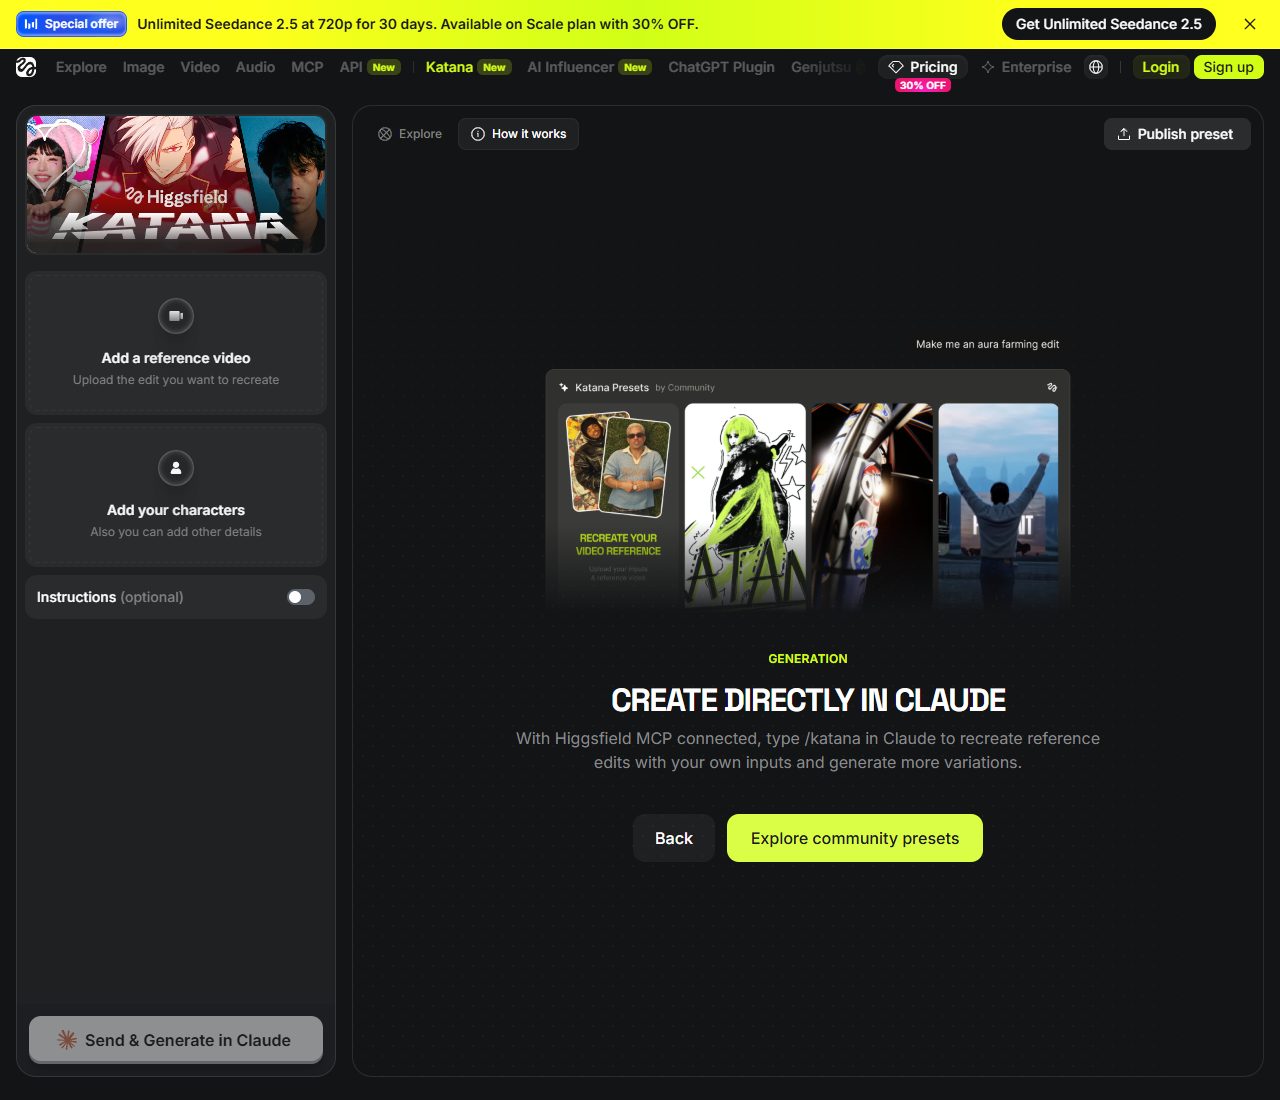
Task: Close the special offer banner
Action: coord(1250,24)
